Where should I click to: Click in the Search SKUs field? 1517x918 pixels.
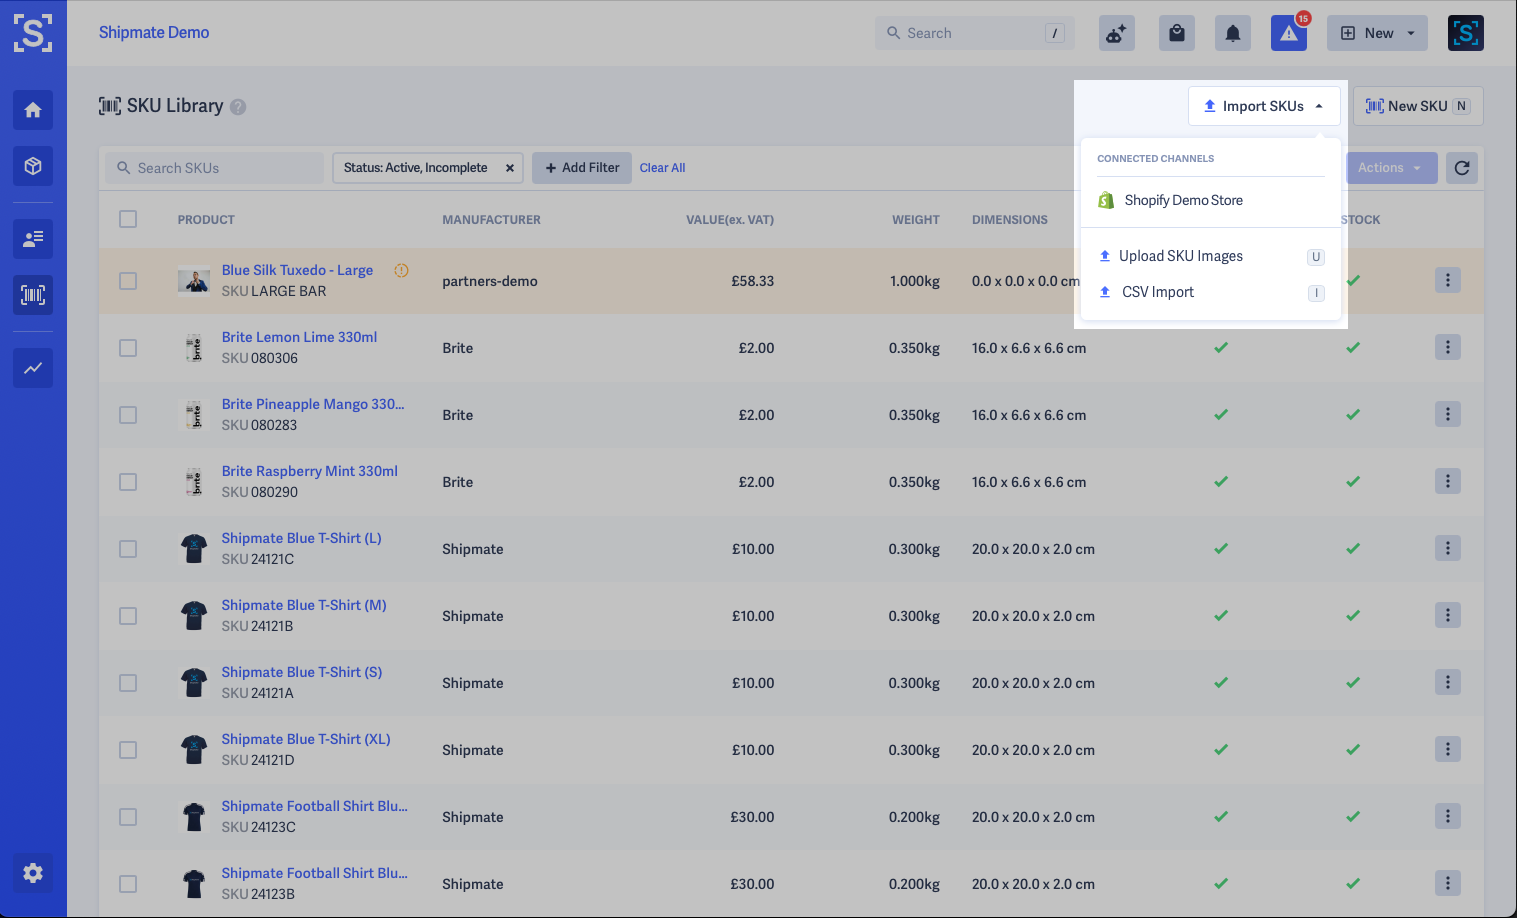click(215, 168)
